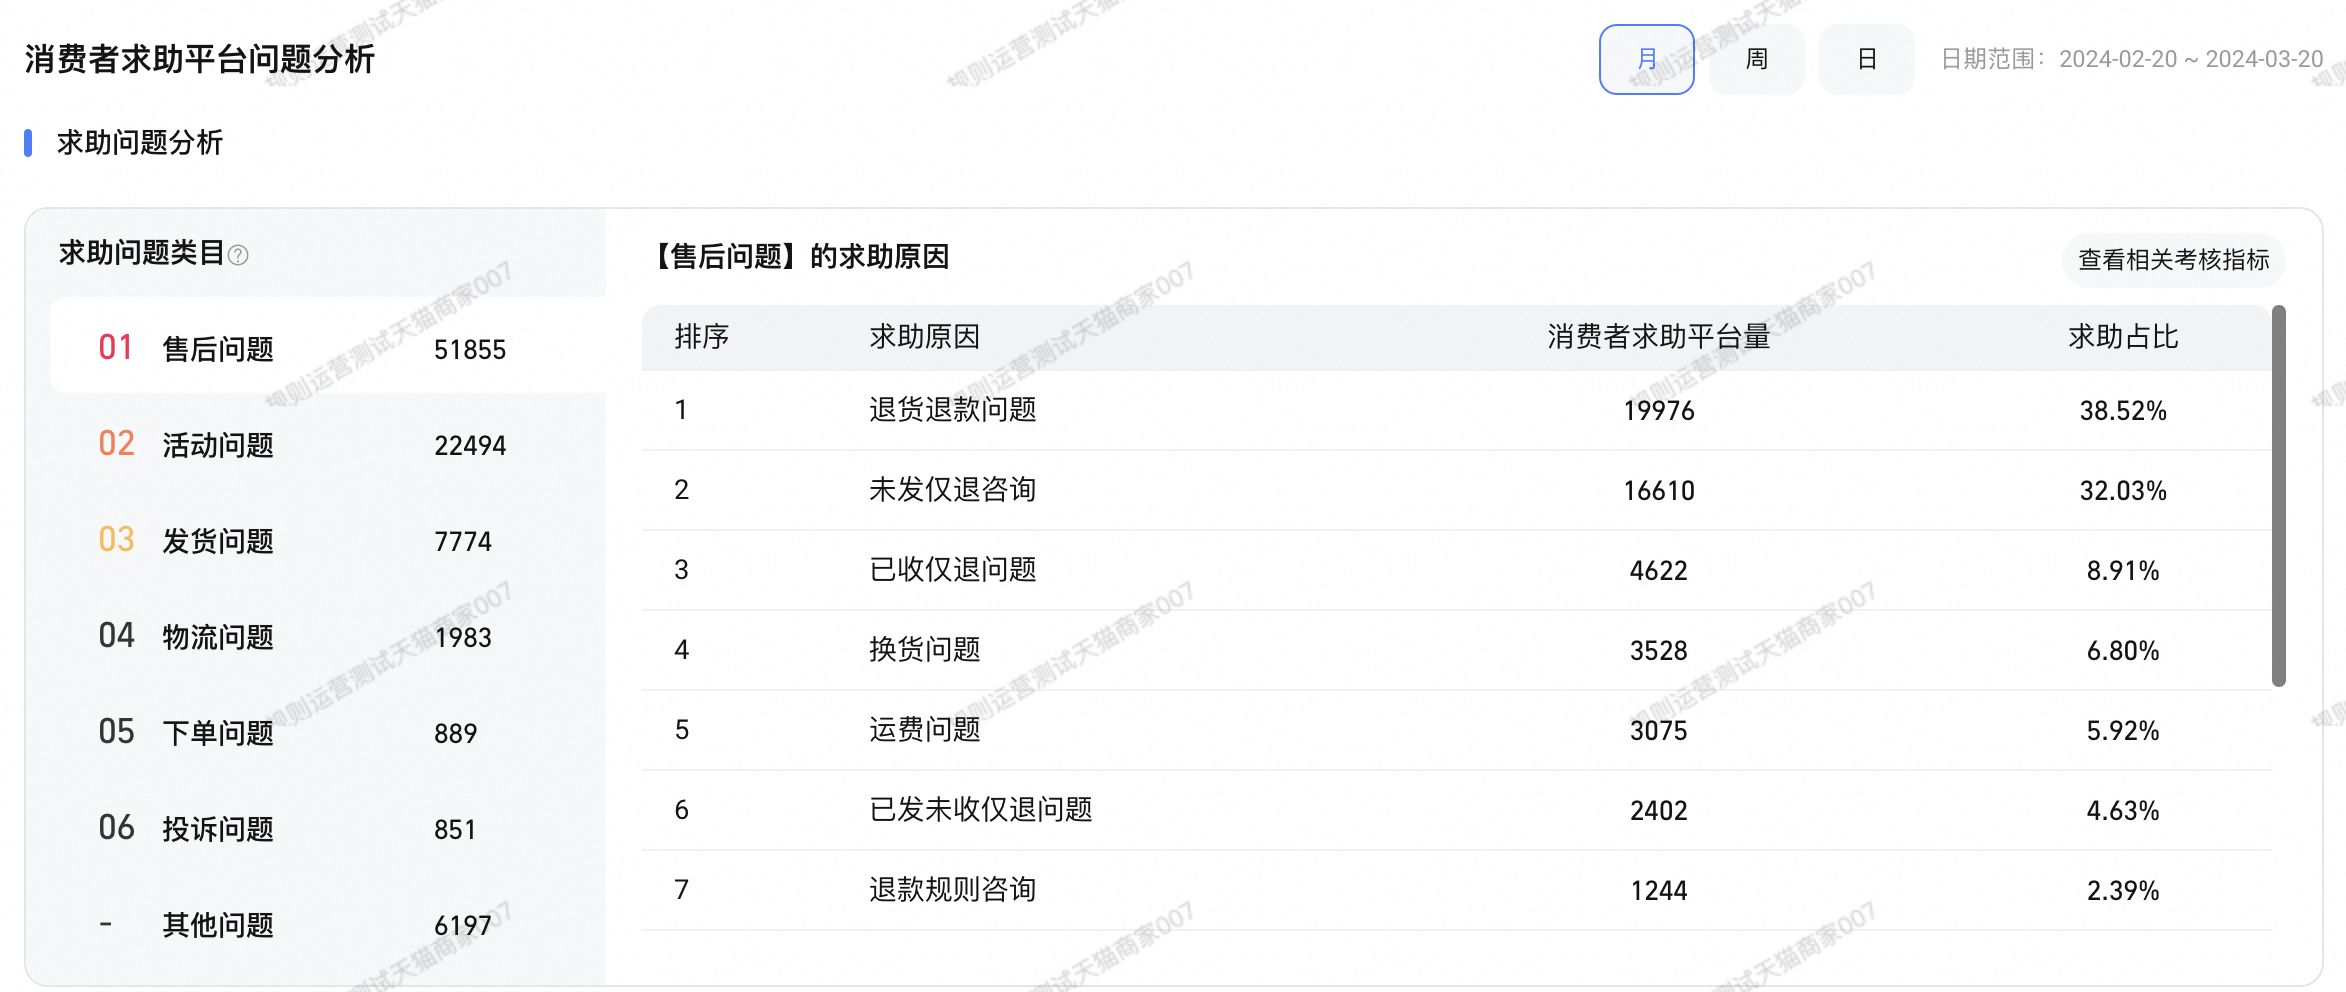Click the 7774 count for 发货问题
2346x992 pixels.
[x=463, y=542]
